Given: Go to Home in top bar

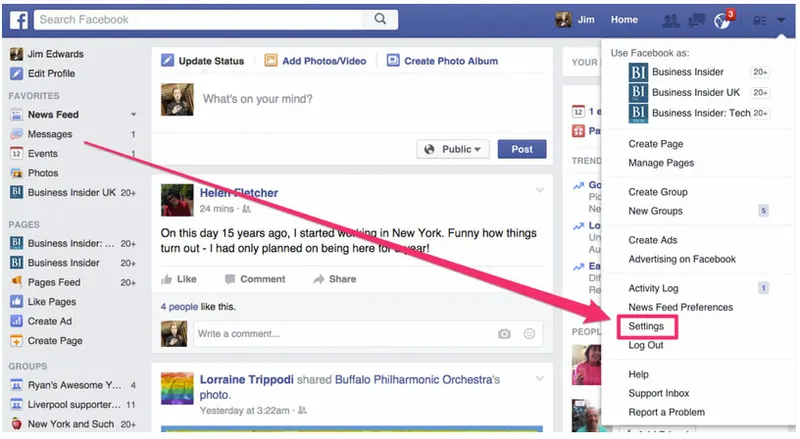Looking at the screenshot, I should pos(624,19).
